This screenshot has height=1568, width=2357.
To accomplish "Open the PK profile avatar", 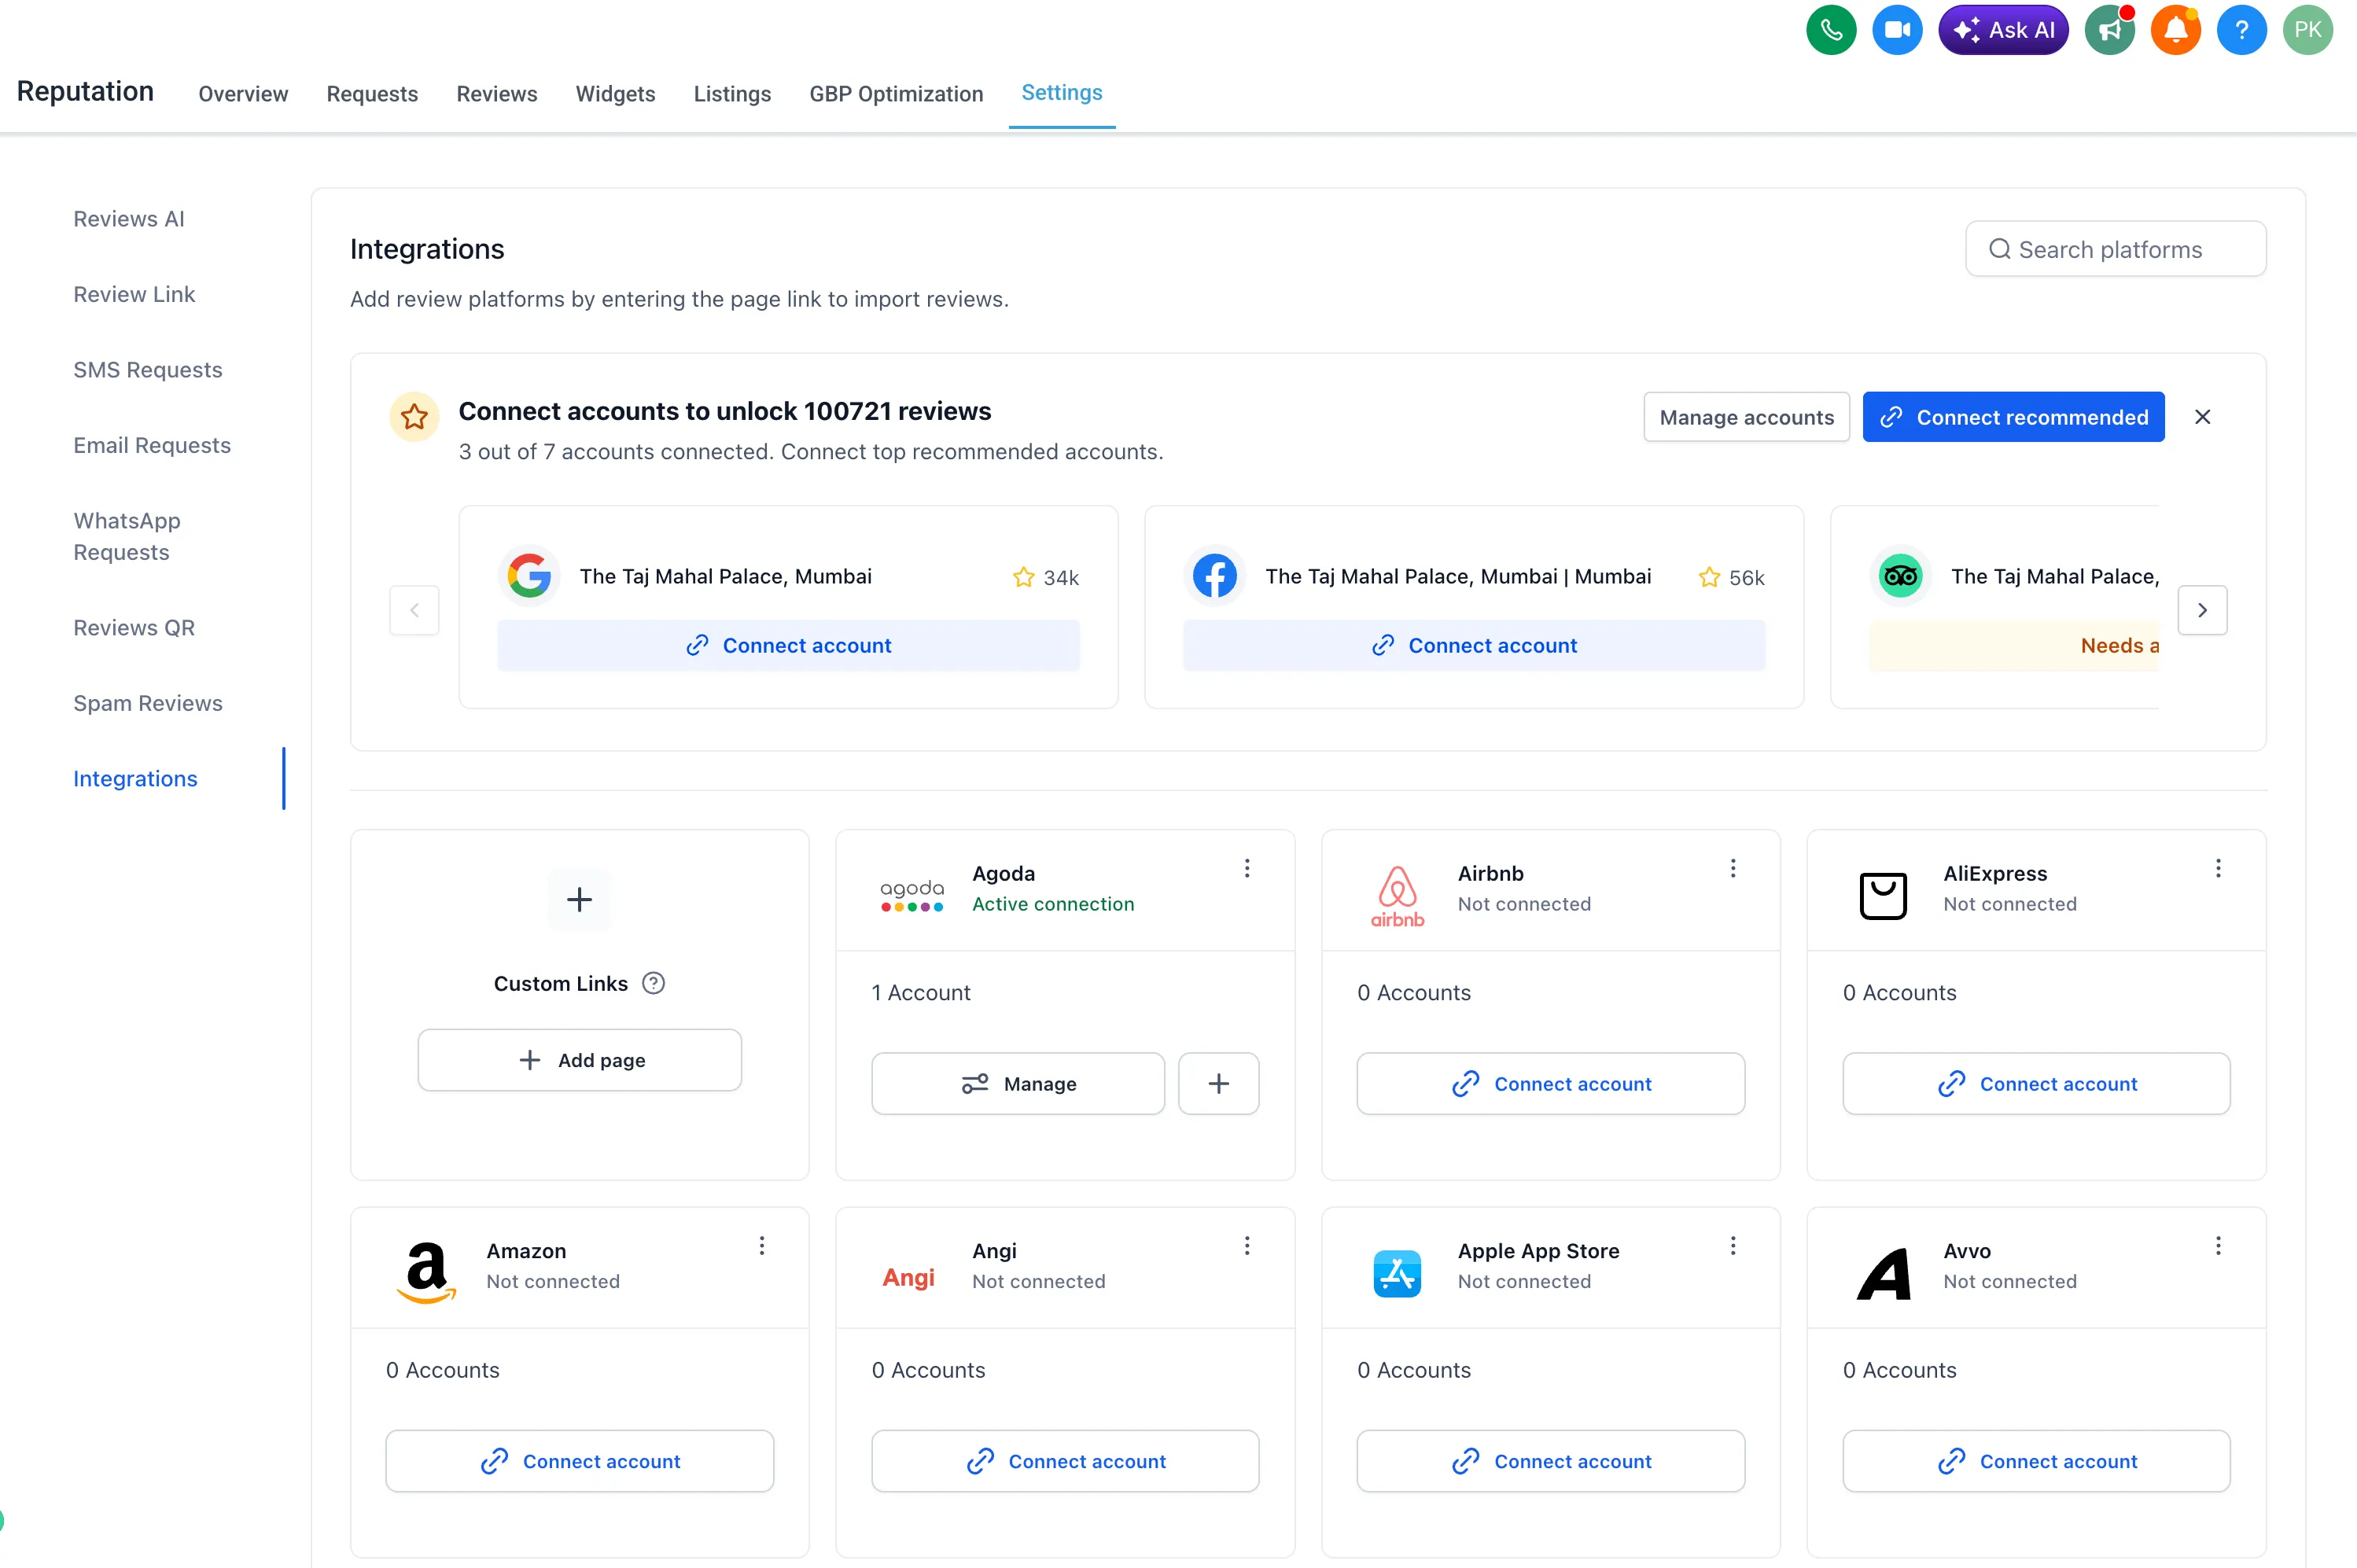I will click(x=2308, y=30).
